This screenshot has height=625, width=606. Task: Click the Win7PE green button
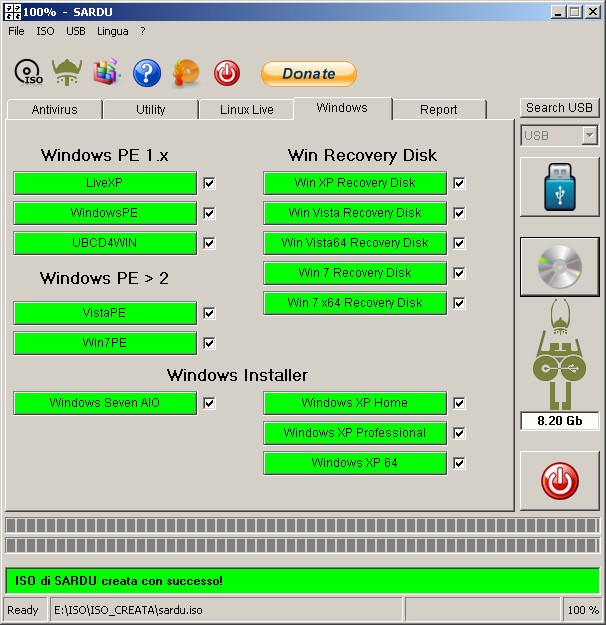point(105,343)
